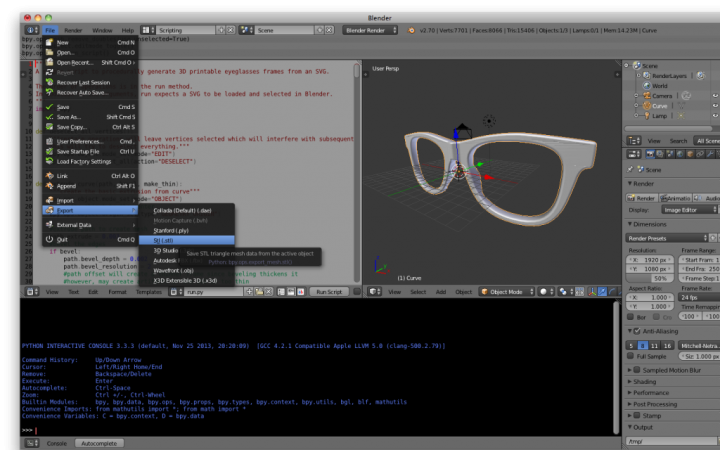Click the Lamp object icon in outliner
This screenshot has height=450, width=720.
(647, 116)
